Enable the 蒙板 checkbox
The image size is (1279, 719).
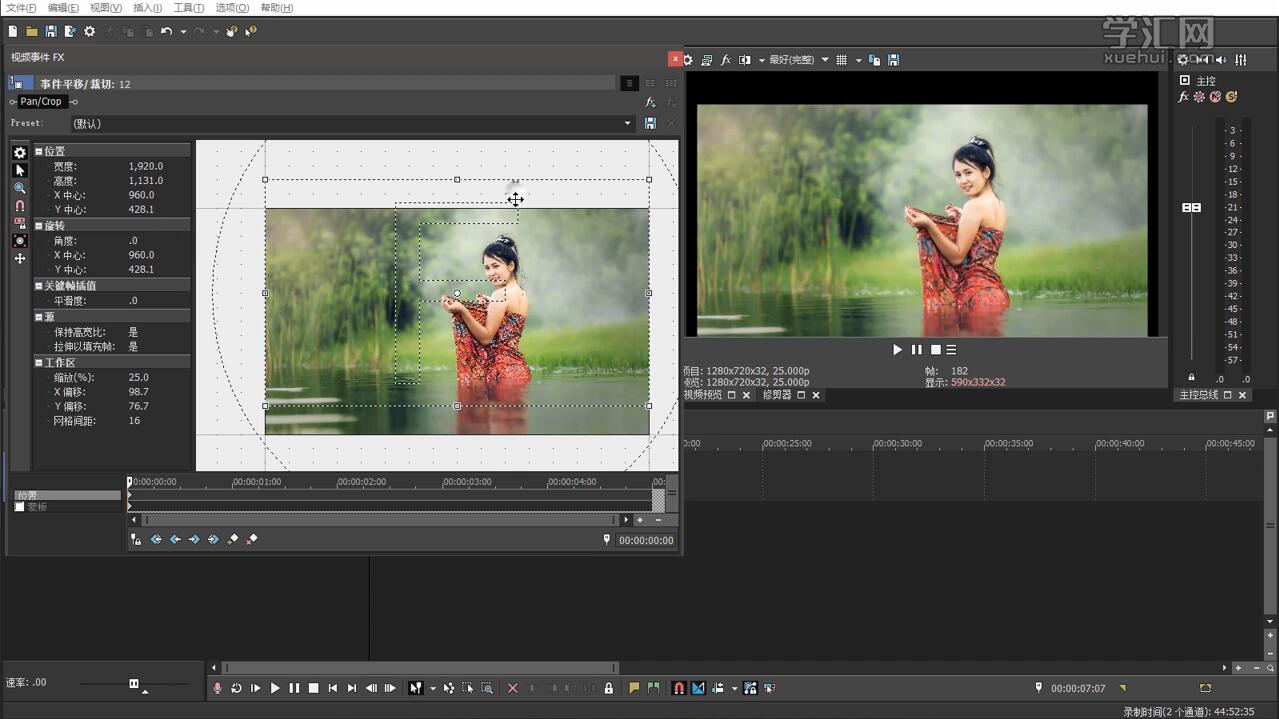click(x=19, y=507)
